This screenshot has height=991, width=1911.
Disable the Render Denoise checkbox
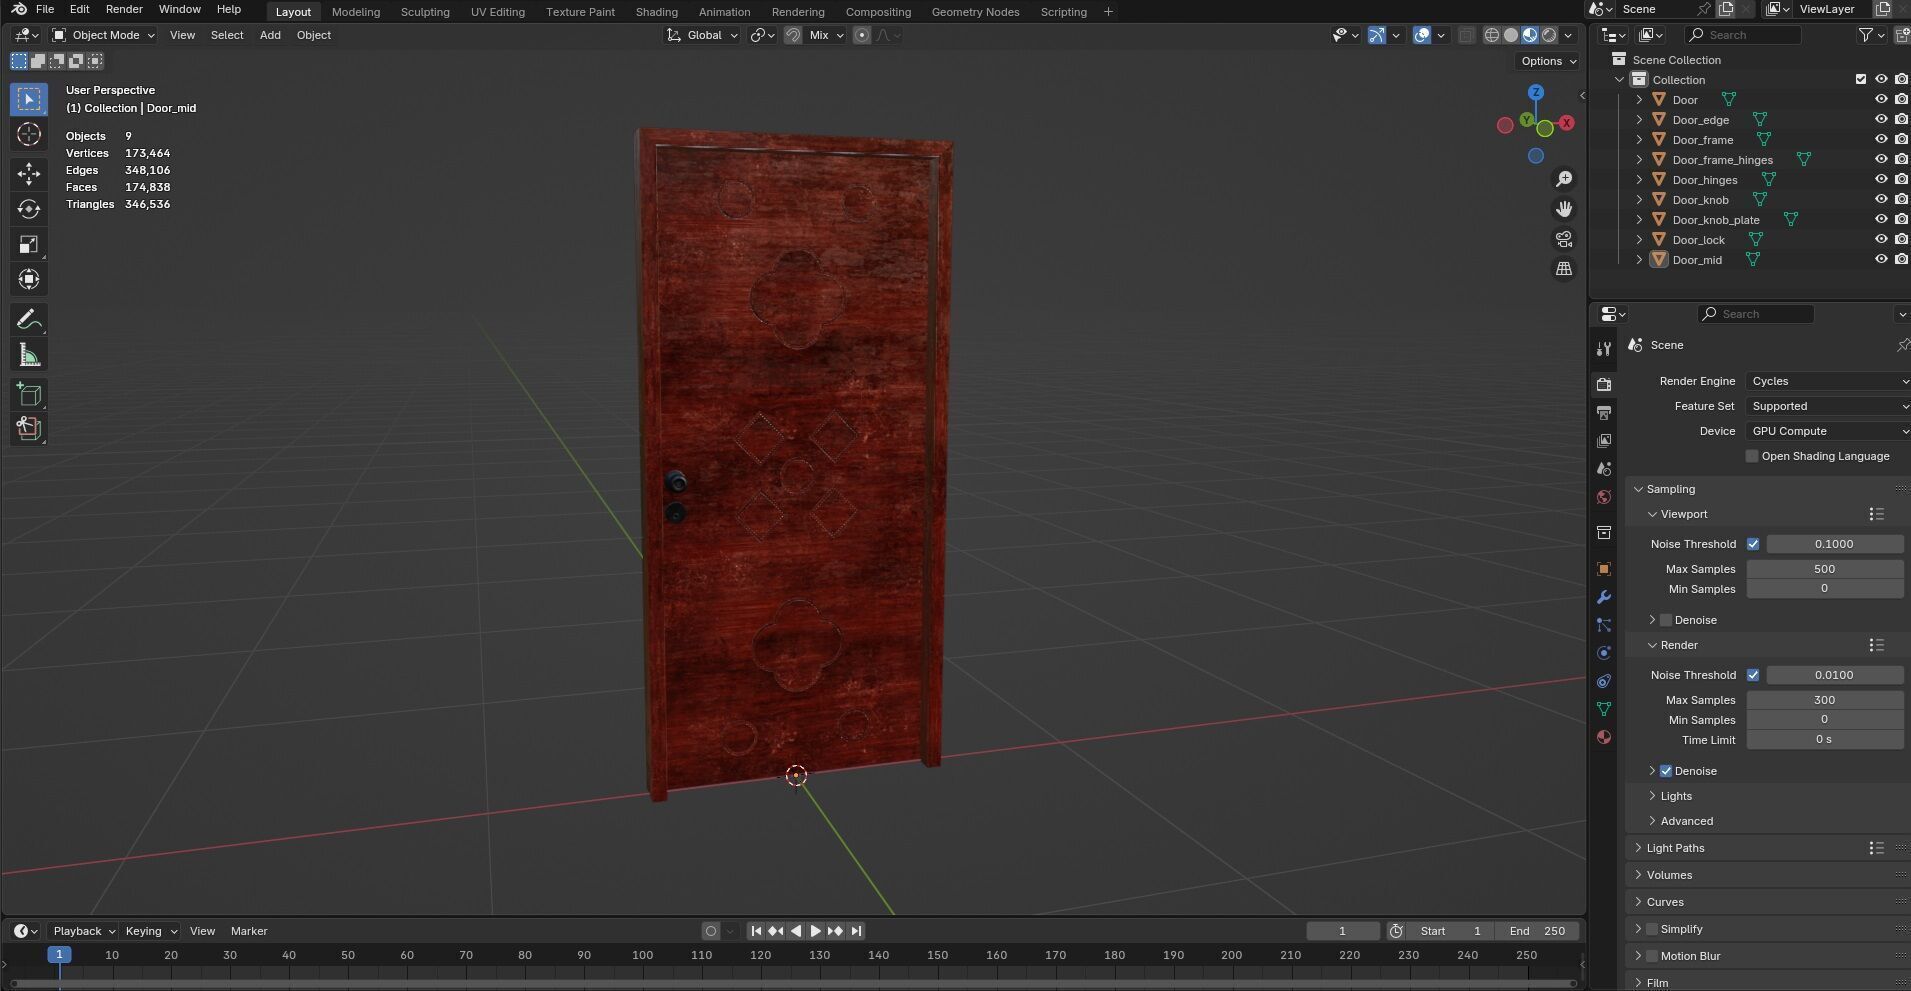tap(1666, 771)
